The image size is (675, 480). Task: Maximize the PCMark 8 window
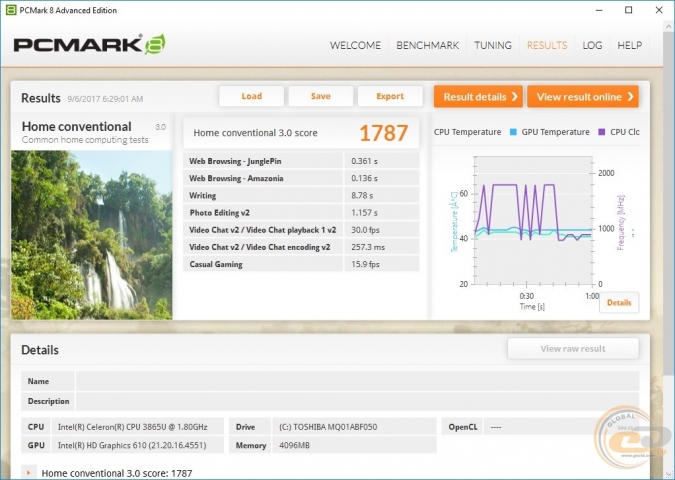[x=629, y=10]
